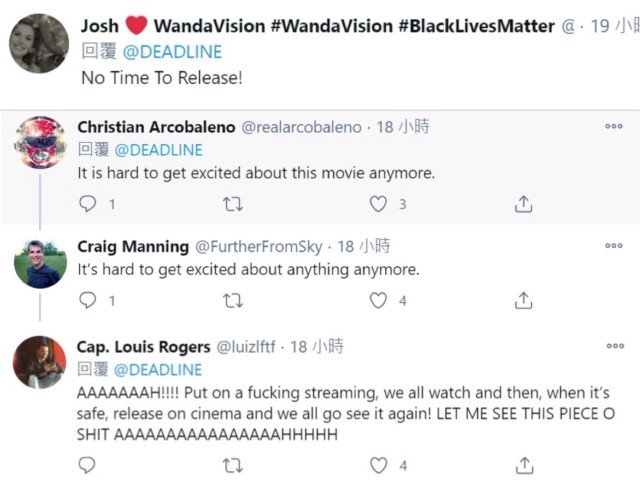Open more options for Craig Manning's tweet
Image resolution: width=640 pixels, height=481 pixels.
point(614,246)
